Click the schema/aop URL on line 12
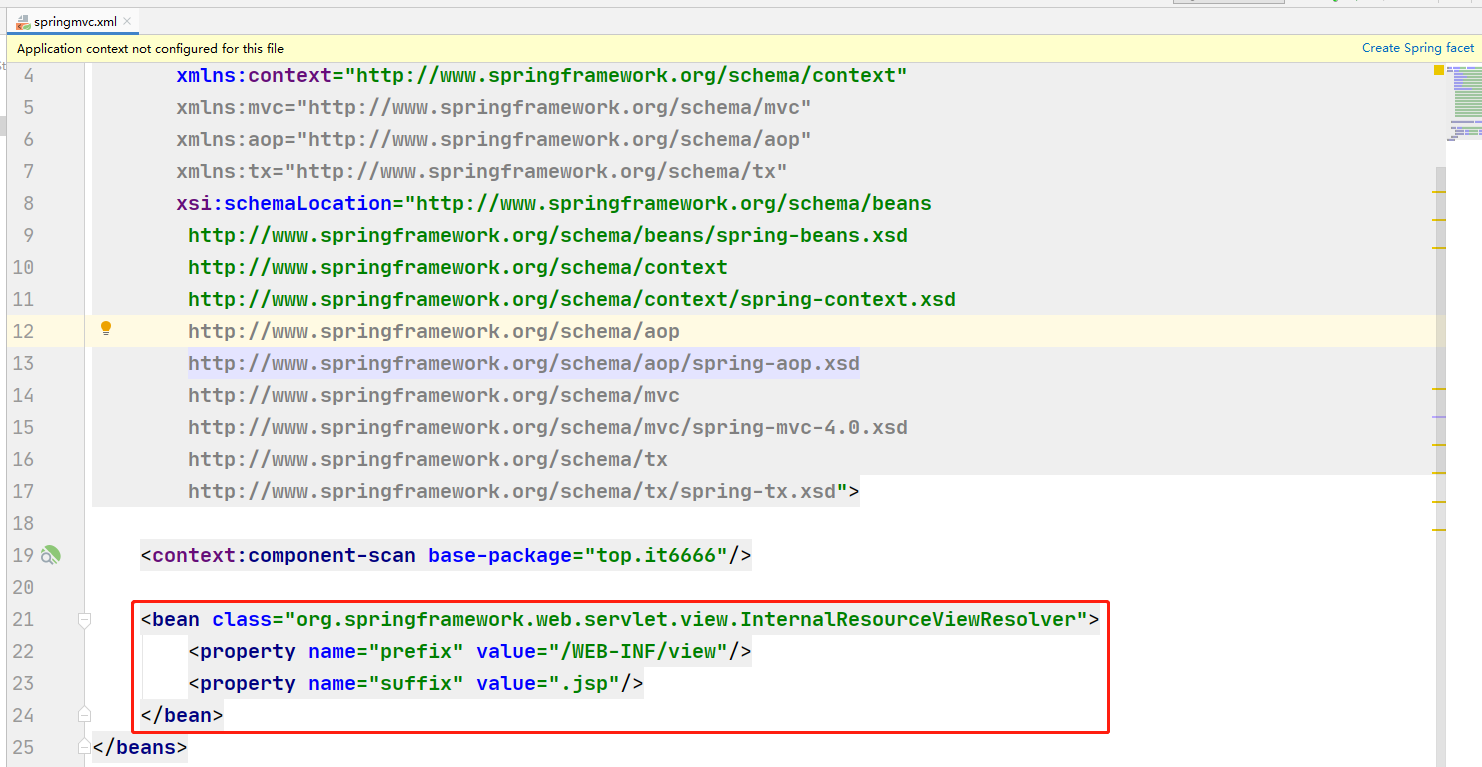Screen dimensions: 1482x767 pos(434,331)
